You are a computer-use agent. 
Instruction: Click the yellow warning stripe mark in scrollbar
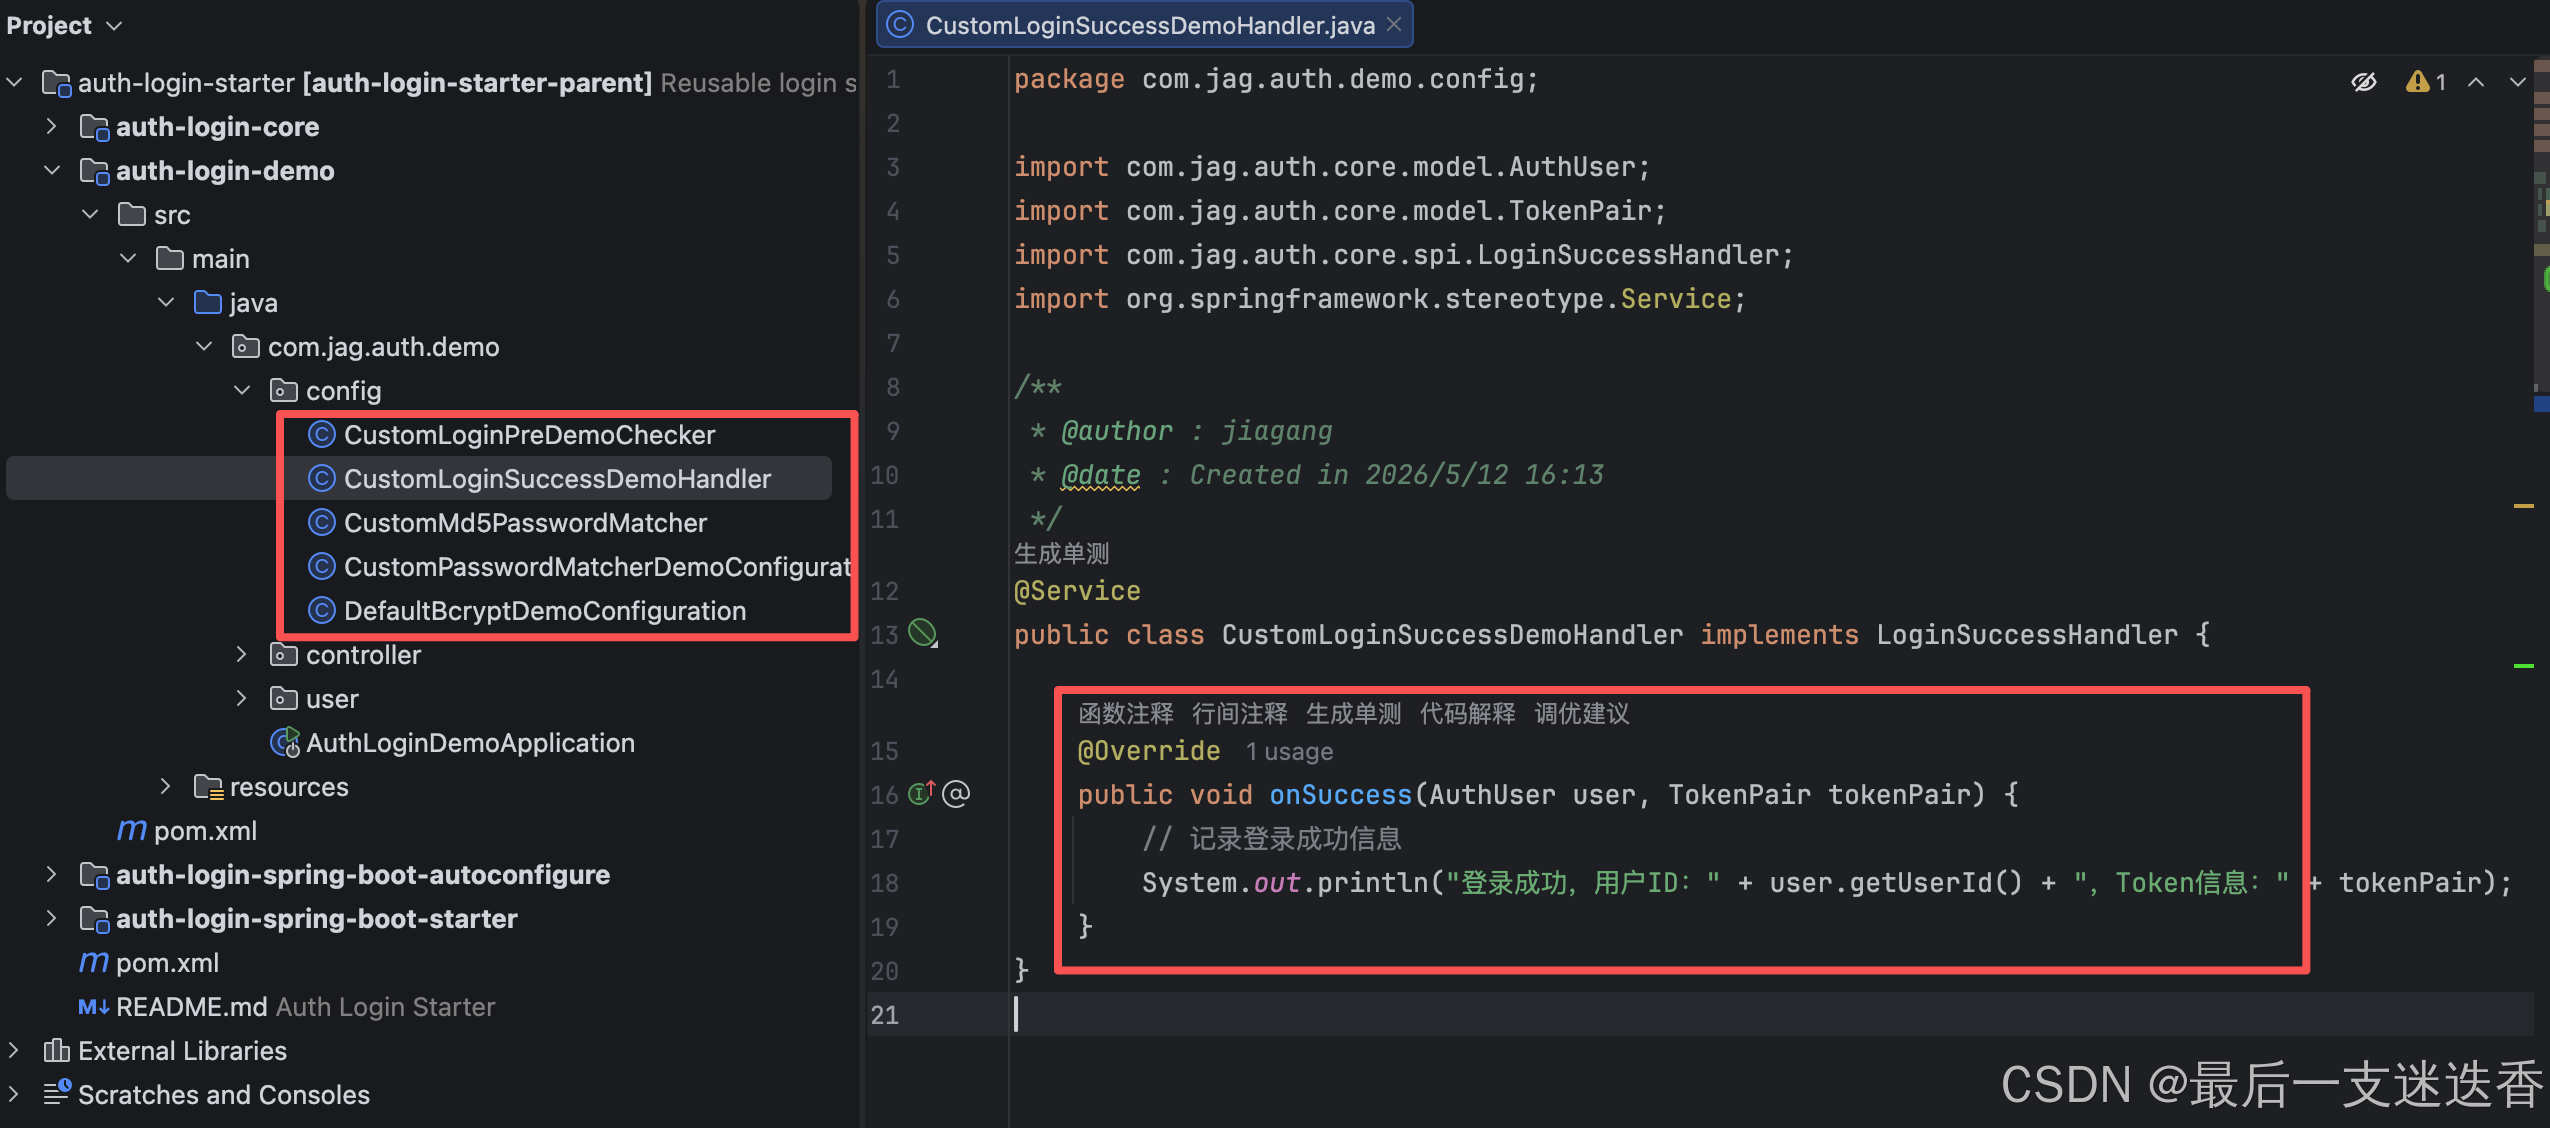[2524, 506]
